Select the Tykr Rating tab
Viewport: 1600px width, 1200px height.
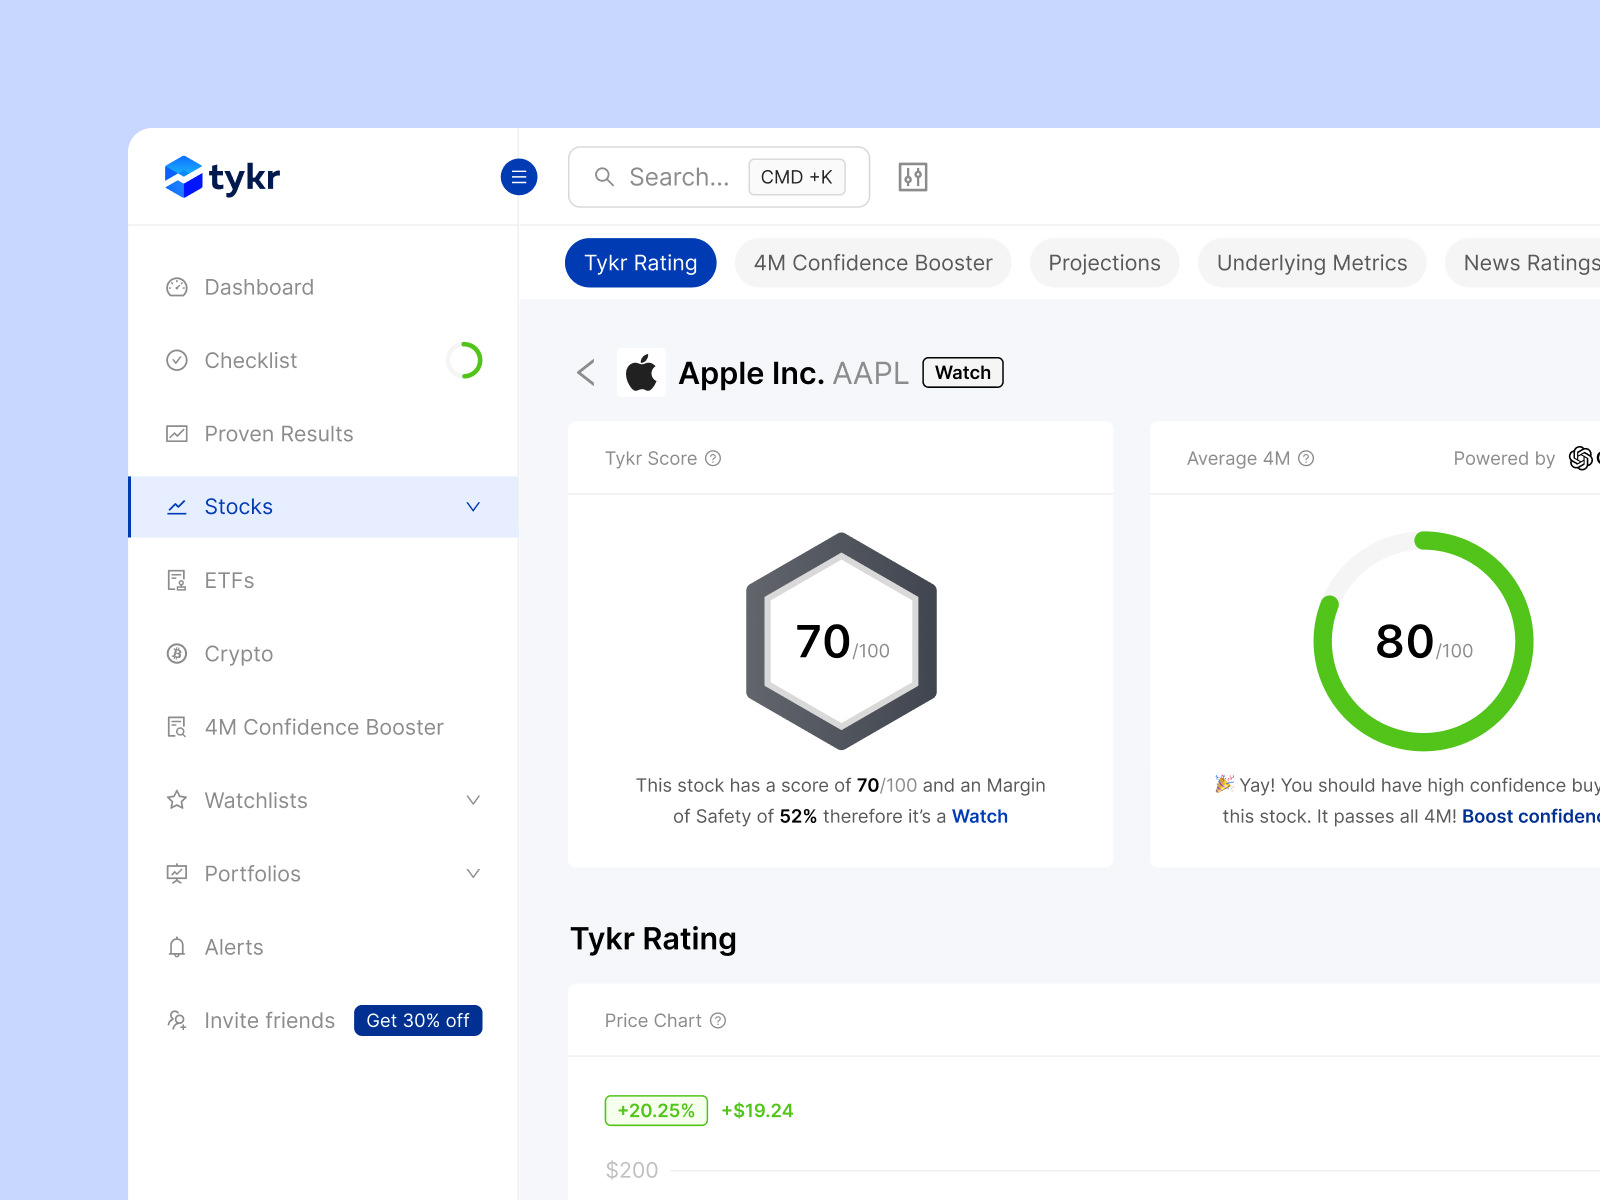click(641, 263)
